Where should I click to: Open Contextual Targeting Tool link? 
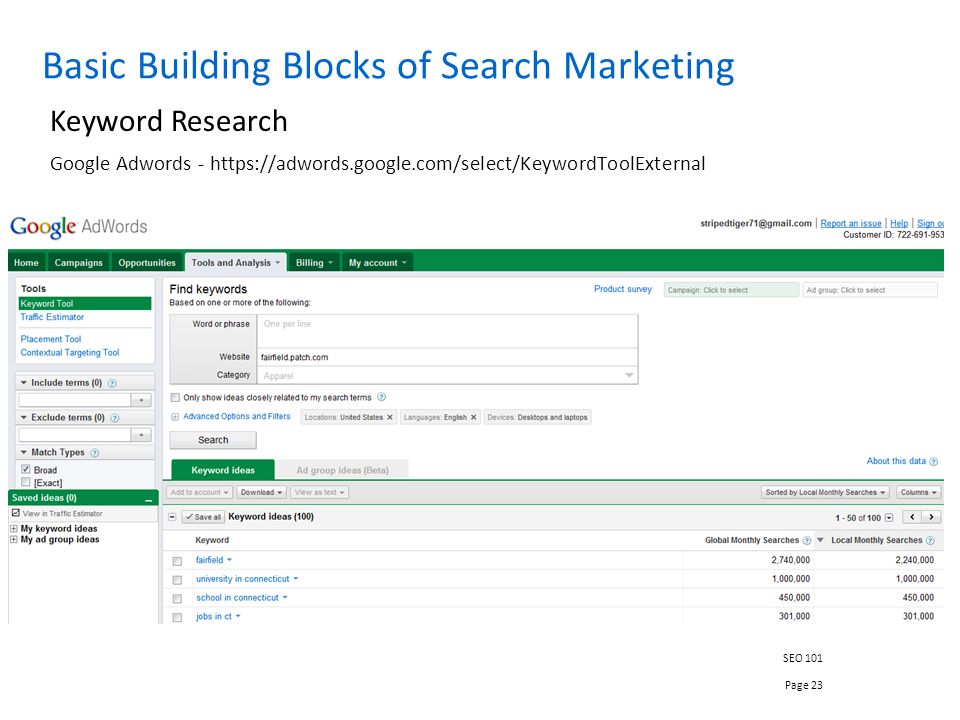click(70, 353)
